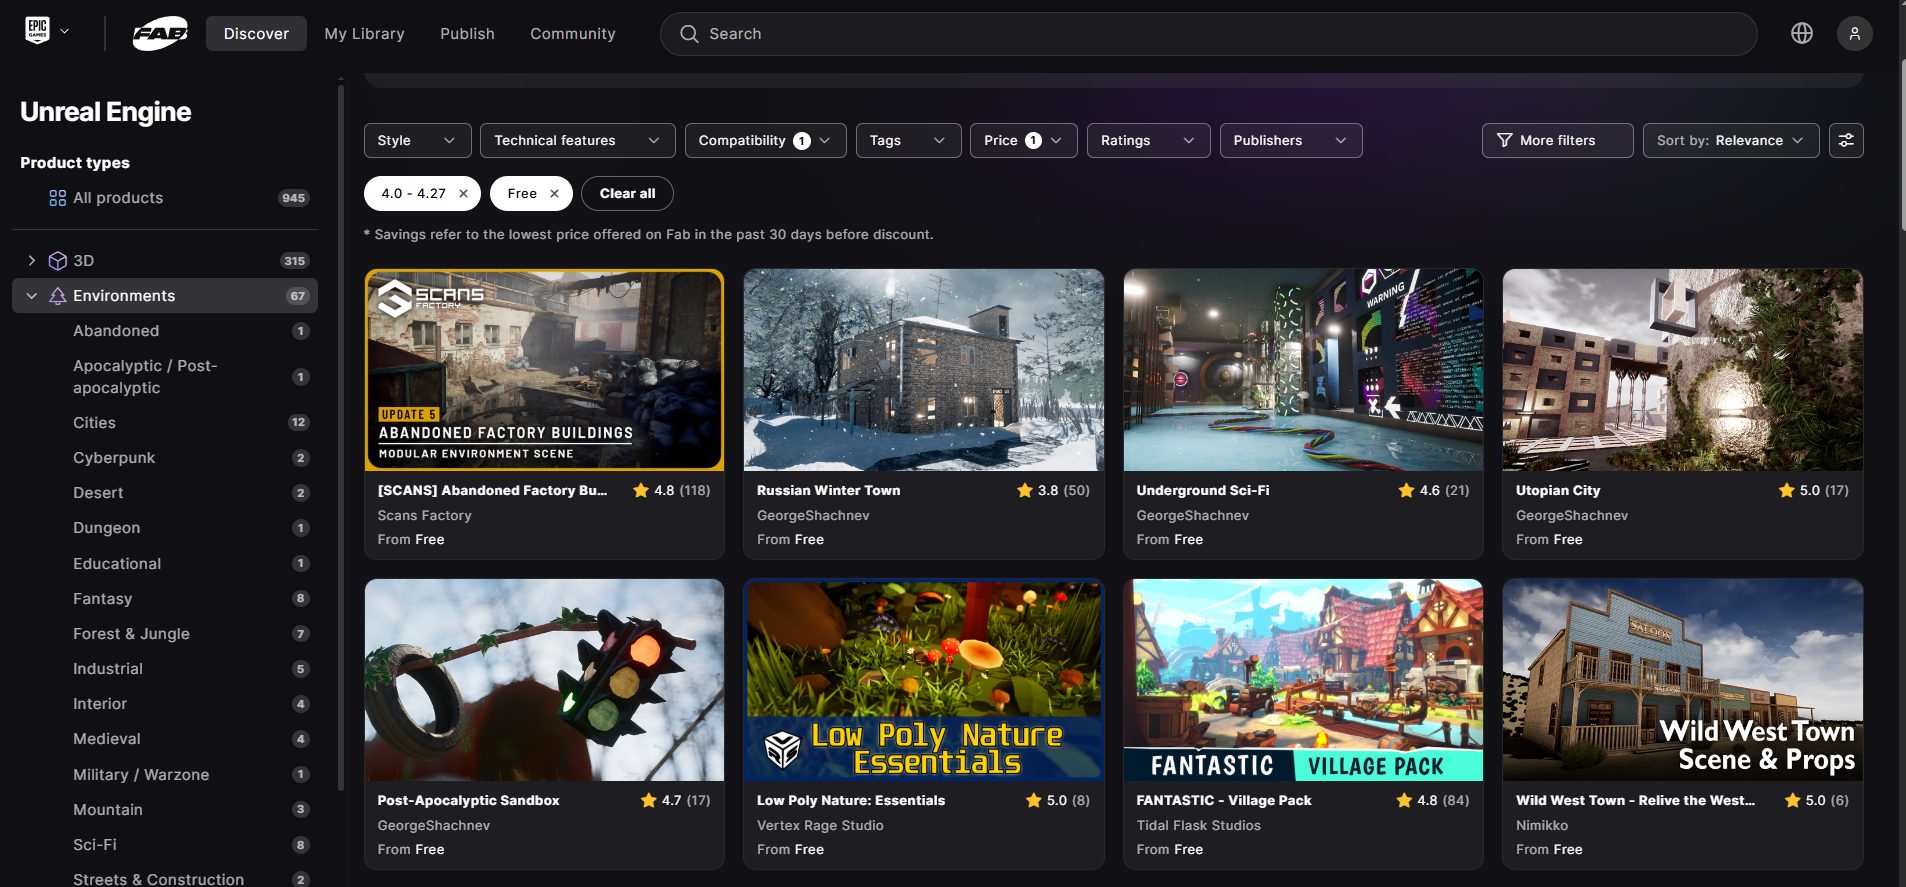The height and width of the screenshot is (887, 1906).
Task: Open the Technical features dropdown
Action: coord(577,140)
